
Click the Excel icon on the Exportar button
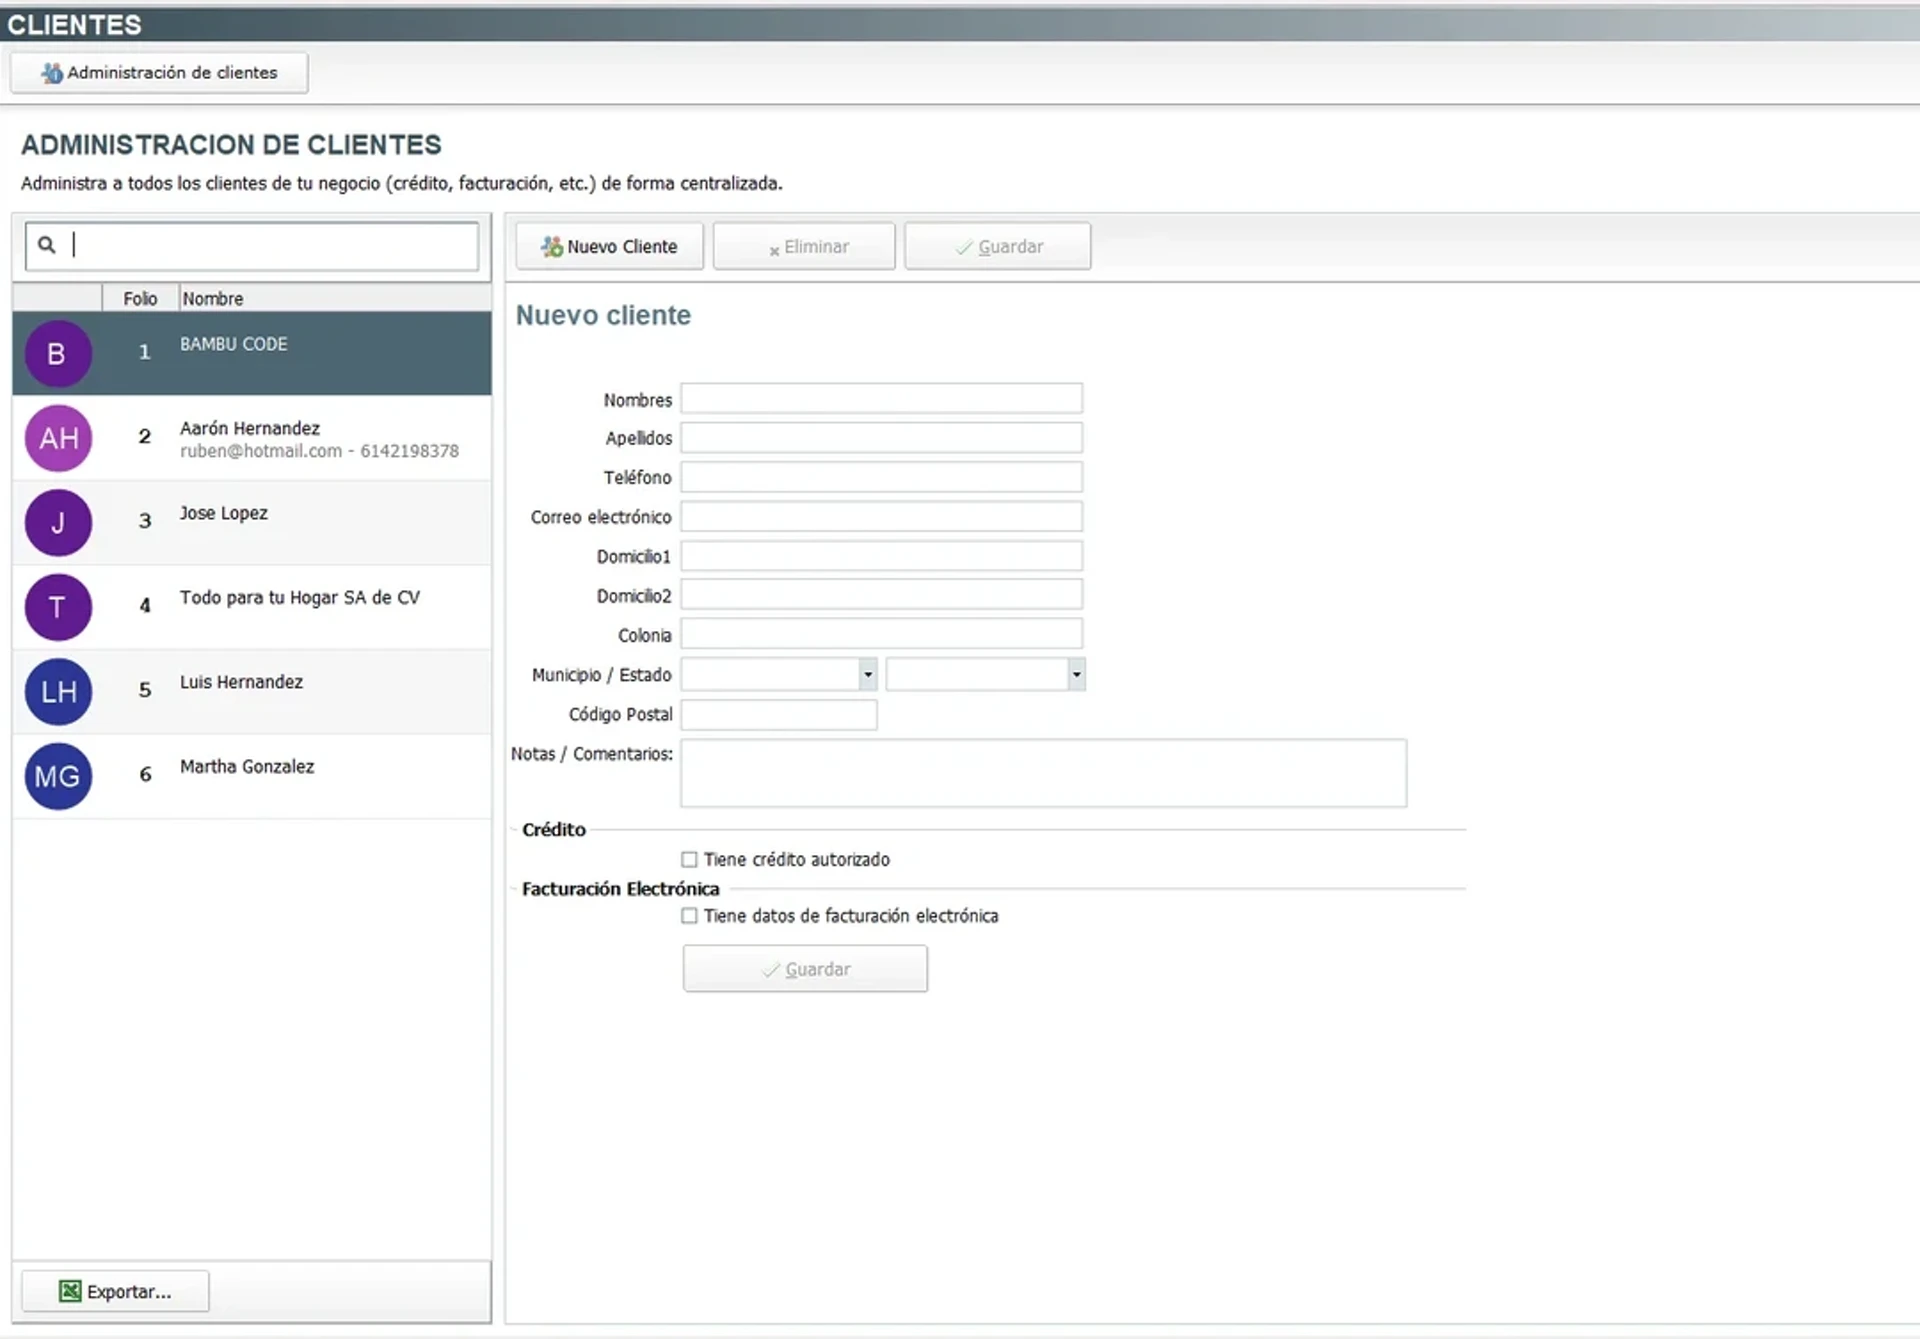pyautogui.click(x=70, y=1291)
